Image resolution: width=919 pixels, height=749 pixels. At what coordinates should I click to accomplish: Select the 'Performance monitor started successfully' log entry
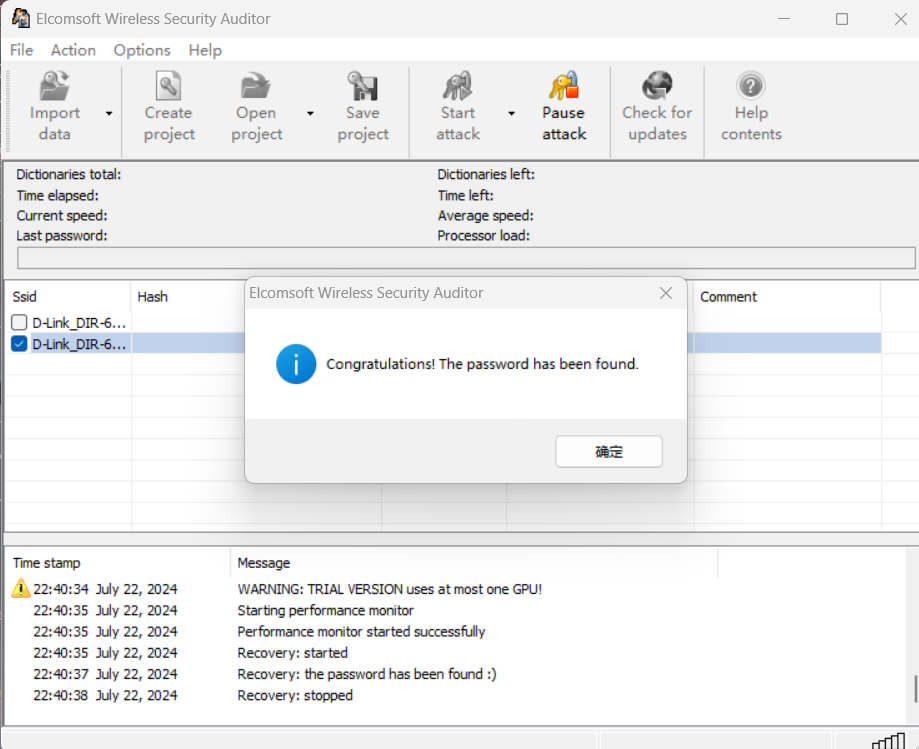point(361,631)
